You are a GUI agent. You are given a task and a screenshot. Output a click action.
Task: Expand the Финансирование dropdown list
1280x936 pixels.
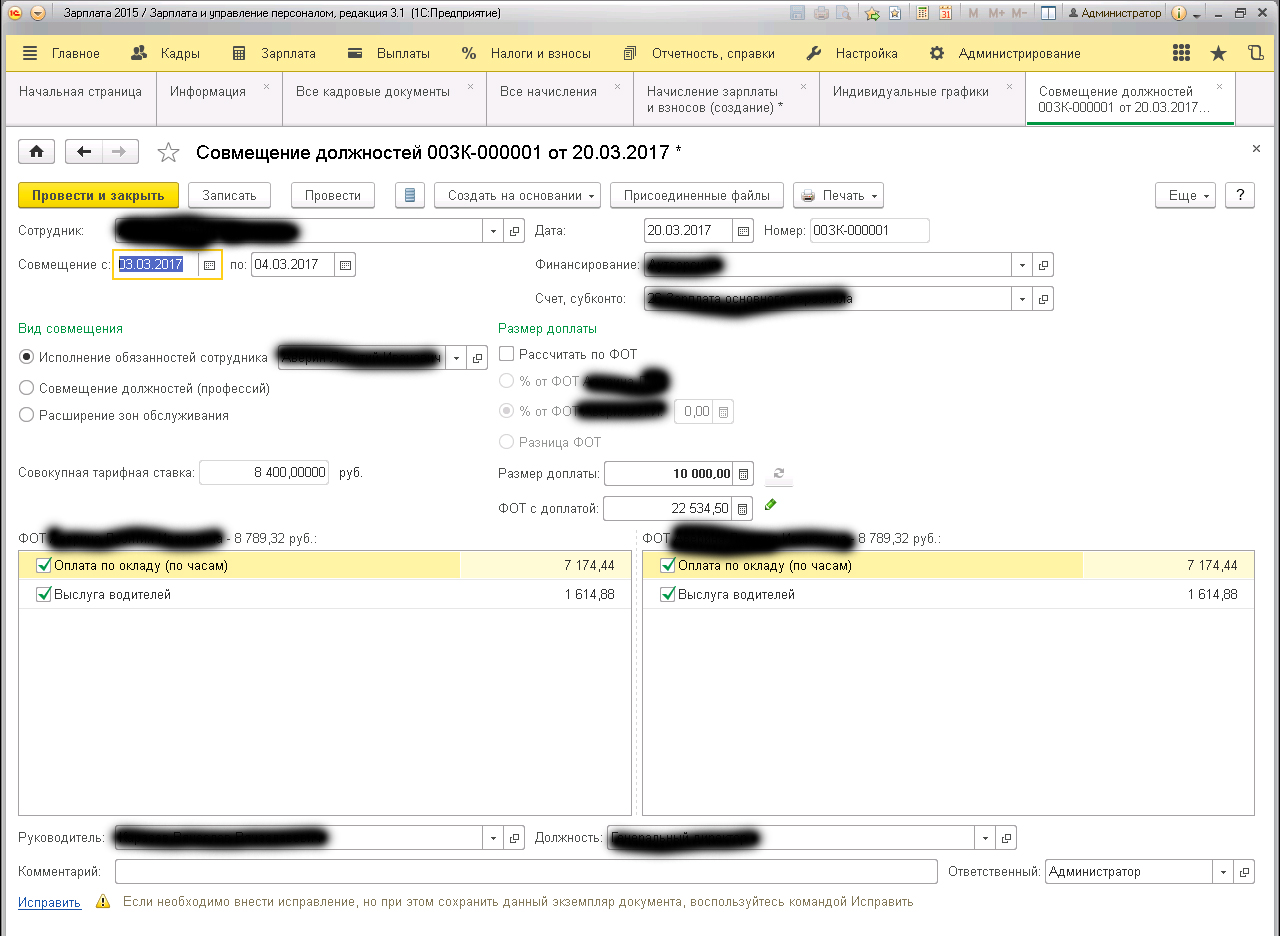(1022, 265)
